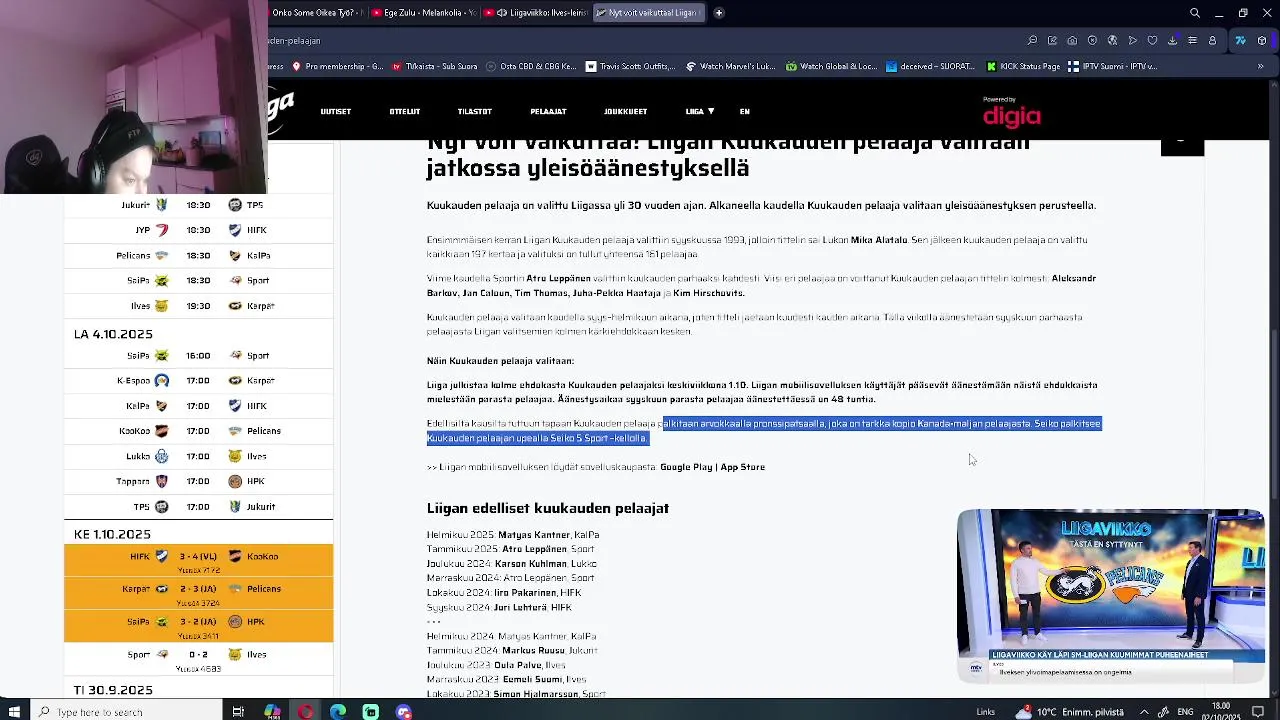Click the TPS logo in TPS–Jukurit row

(x=162, y=507)
